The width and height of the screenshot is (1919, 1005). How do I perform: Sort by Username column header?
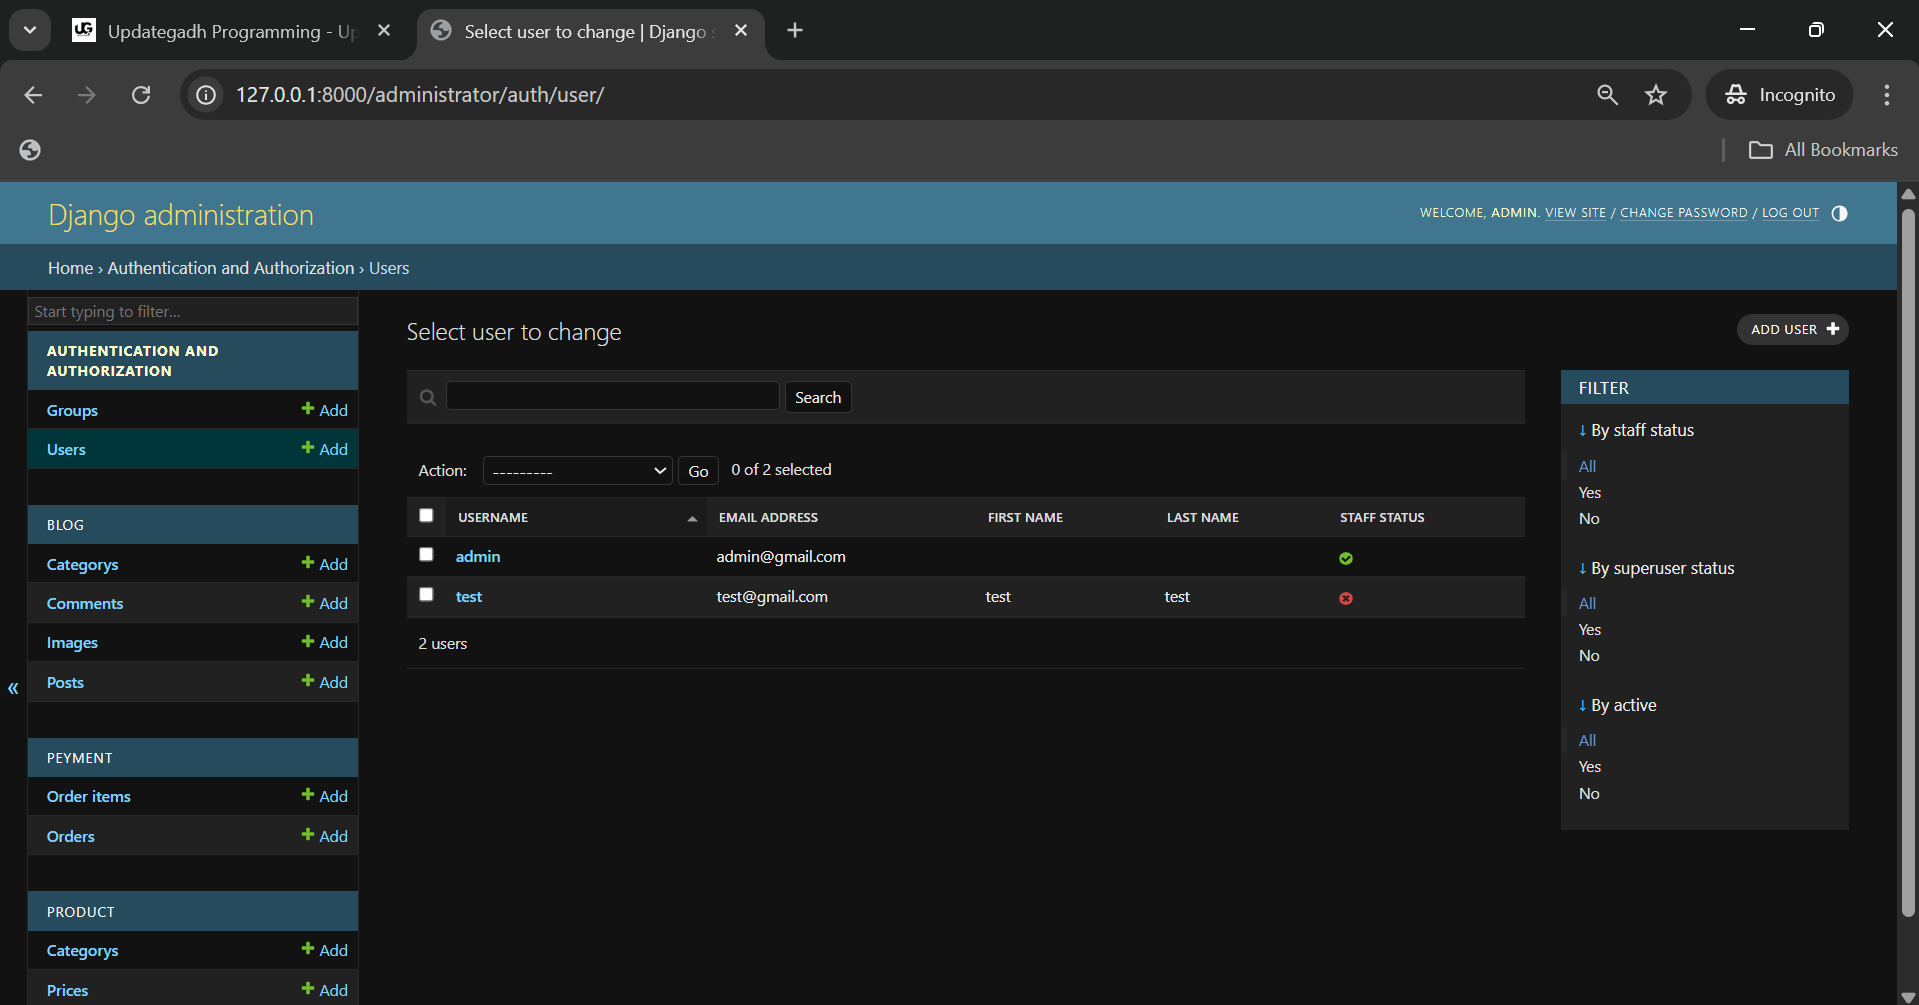(493, 518)
